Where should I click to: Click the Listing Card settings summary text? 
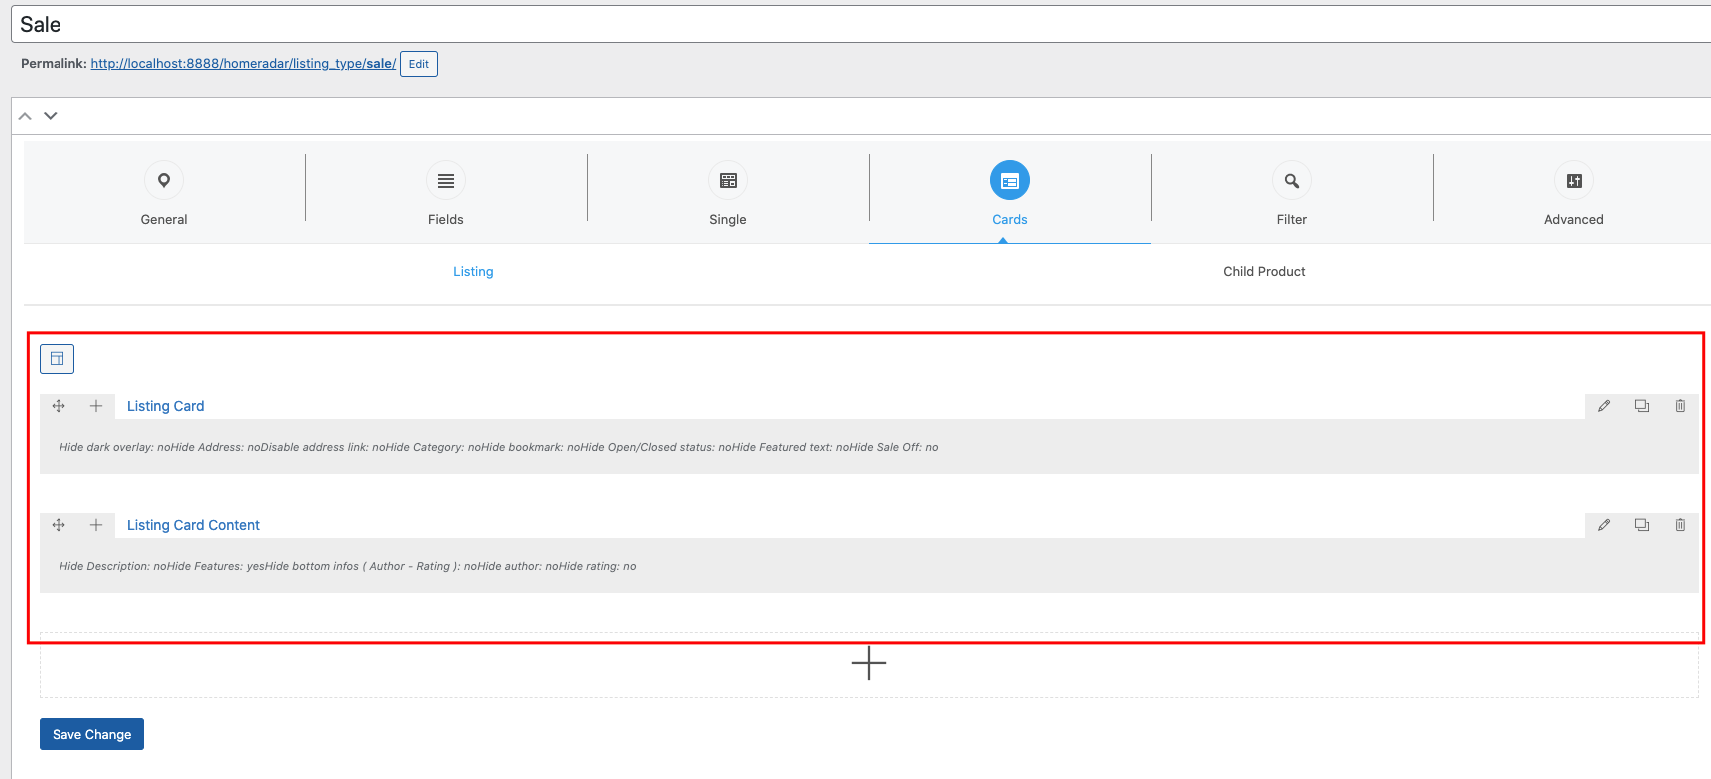click(x=498, y=447)
